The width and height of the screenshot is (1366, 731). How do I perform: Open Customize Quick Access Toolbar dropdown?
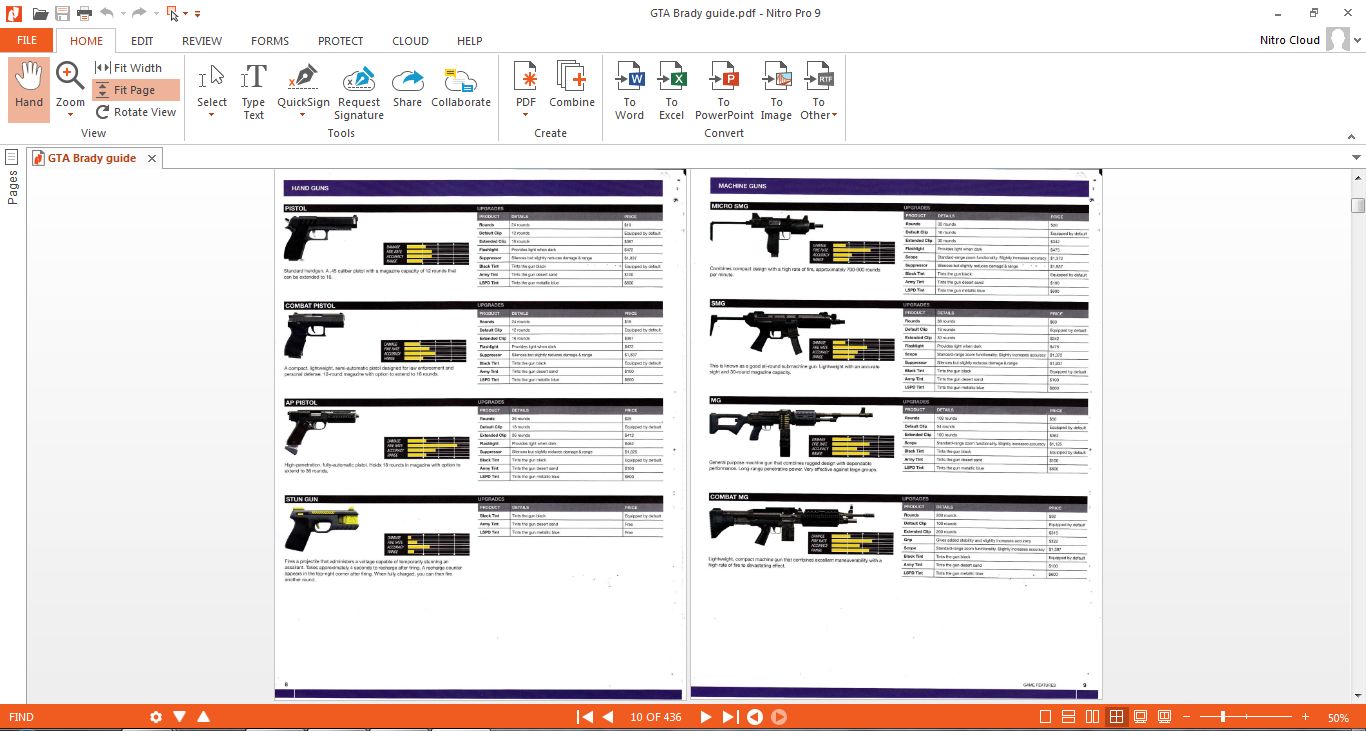click(x=197, y=14)
